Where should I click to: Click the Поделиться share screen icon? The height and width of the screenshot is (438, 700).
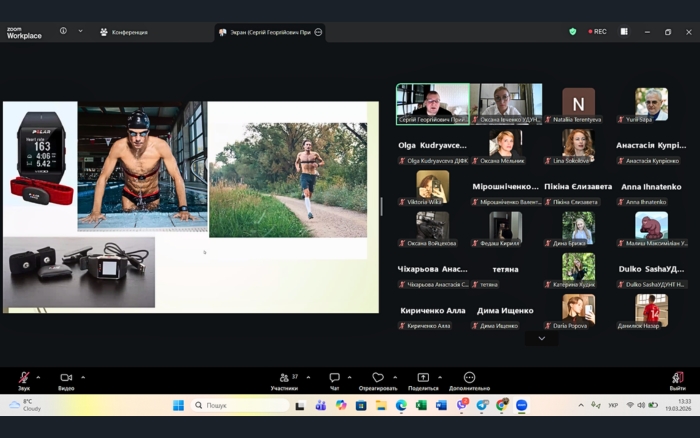tap(423, 379)
